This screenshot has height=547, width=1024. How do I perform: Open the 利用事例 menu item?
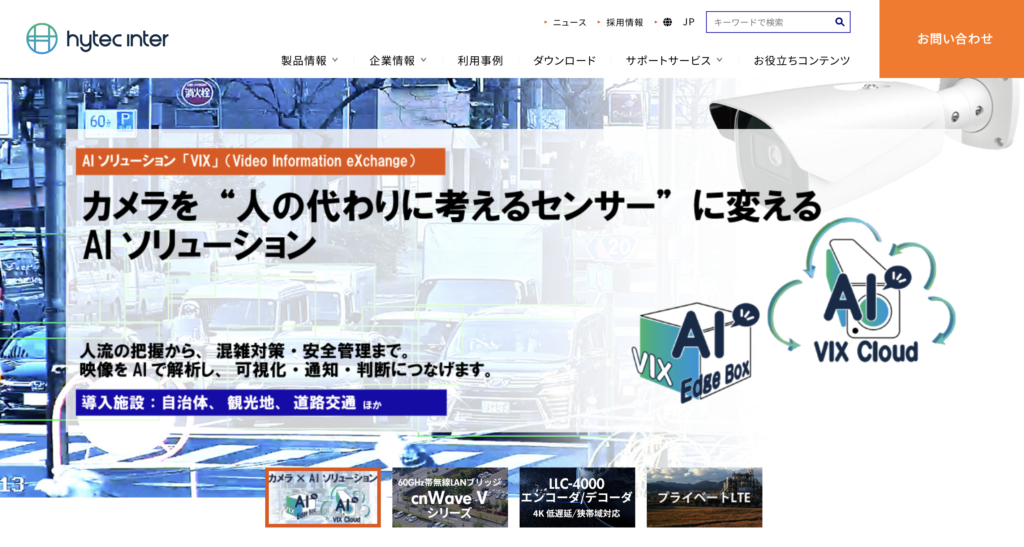click(x=480, y=61)
